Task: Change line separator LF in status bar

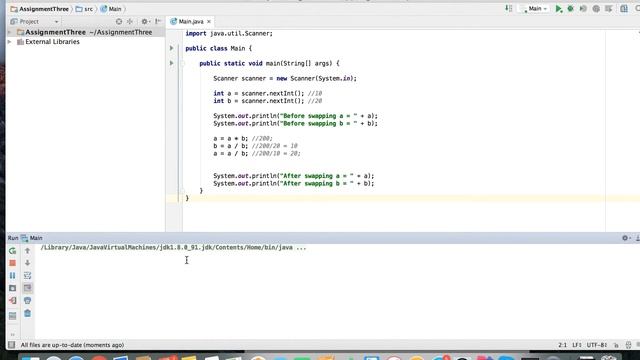Action: [577, 345]
